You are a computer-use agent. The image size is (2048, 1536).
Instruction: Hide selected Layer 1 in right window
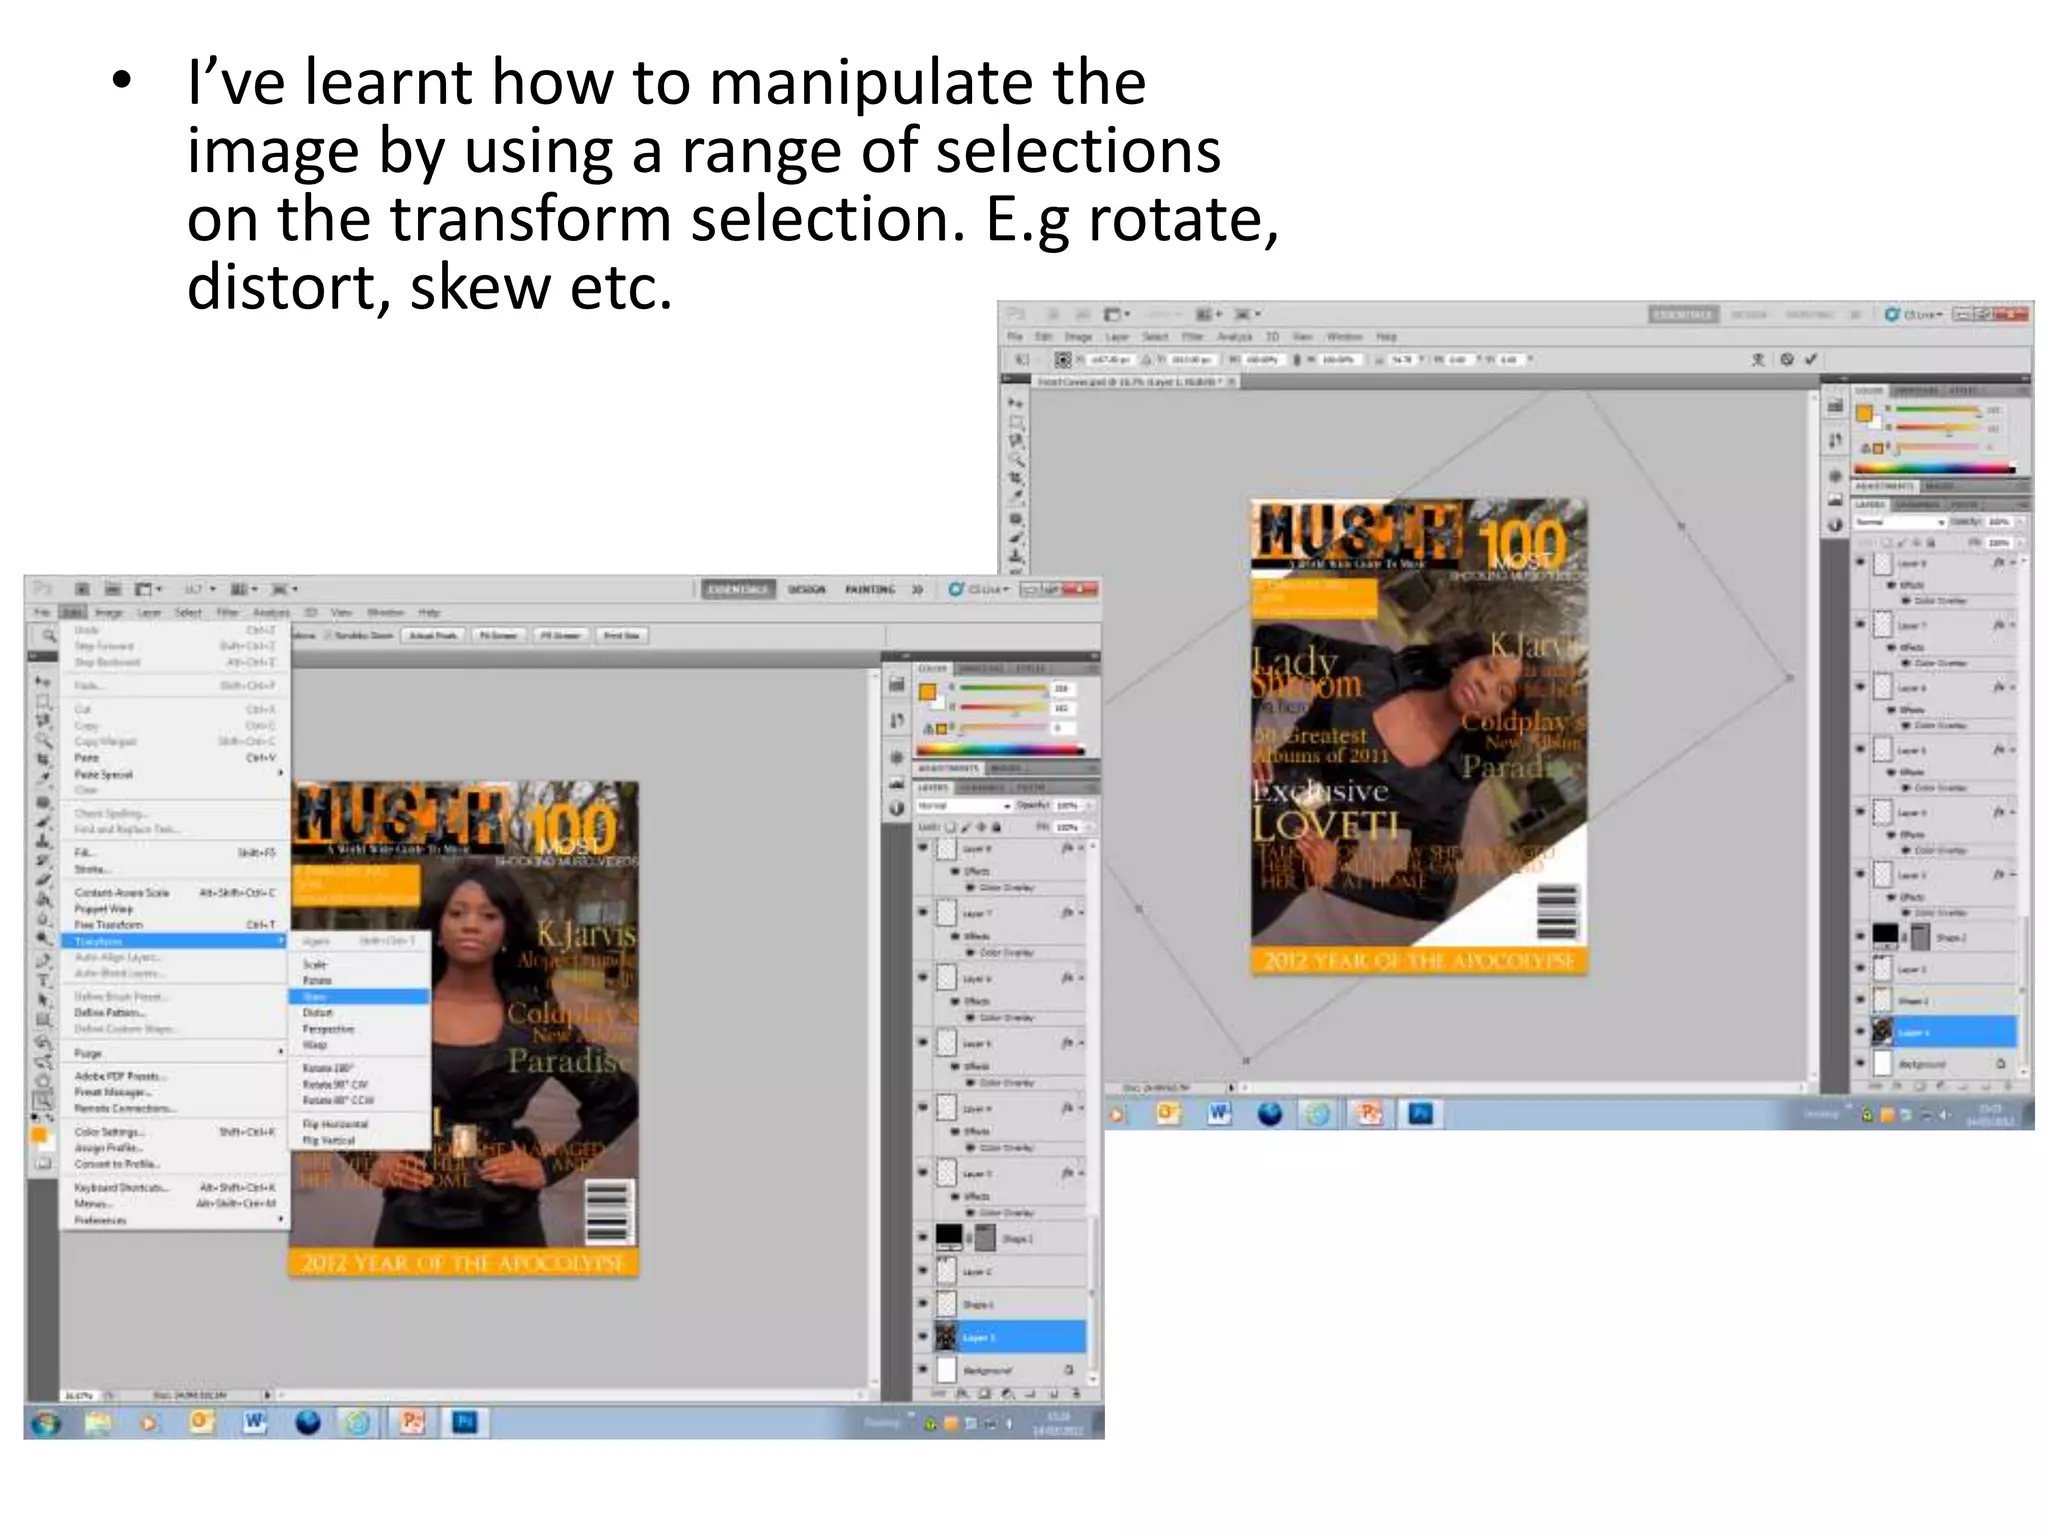point(1860,1032)
